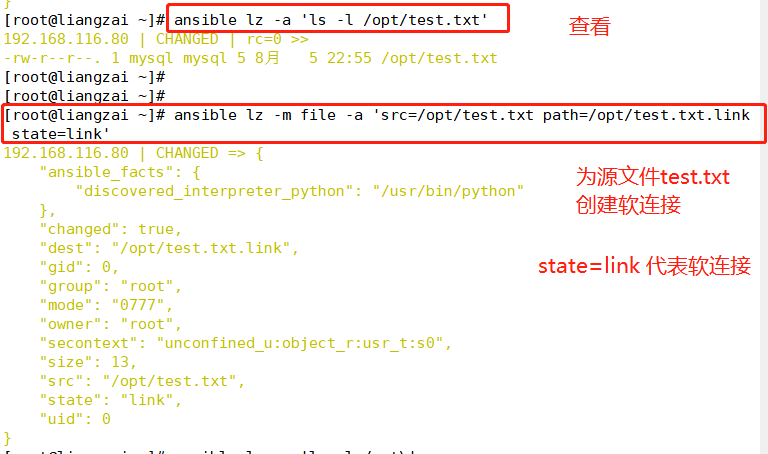The width and height of the screenshot is (768, 454).
Task: Click the "dest": "/opt/test.txt.link" line
Action: 169,248
